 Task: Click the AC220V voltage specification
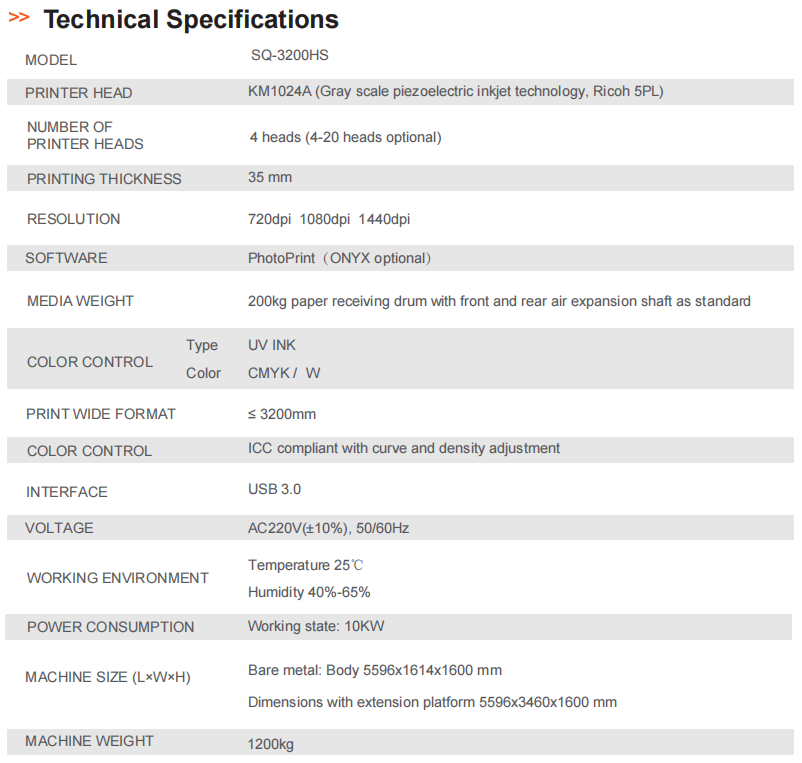pos(329,528)
